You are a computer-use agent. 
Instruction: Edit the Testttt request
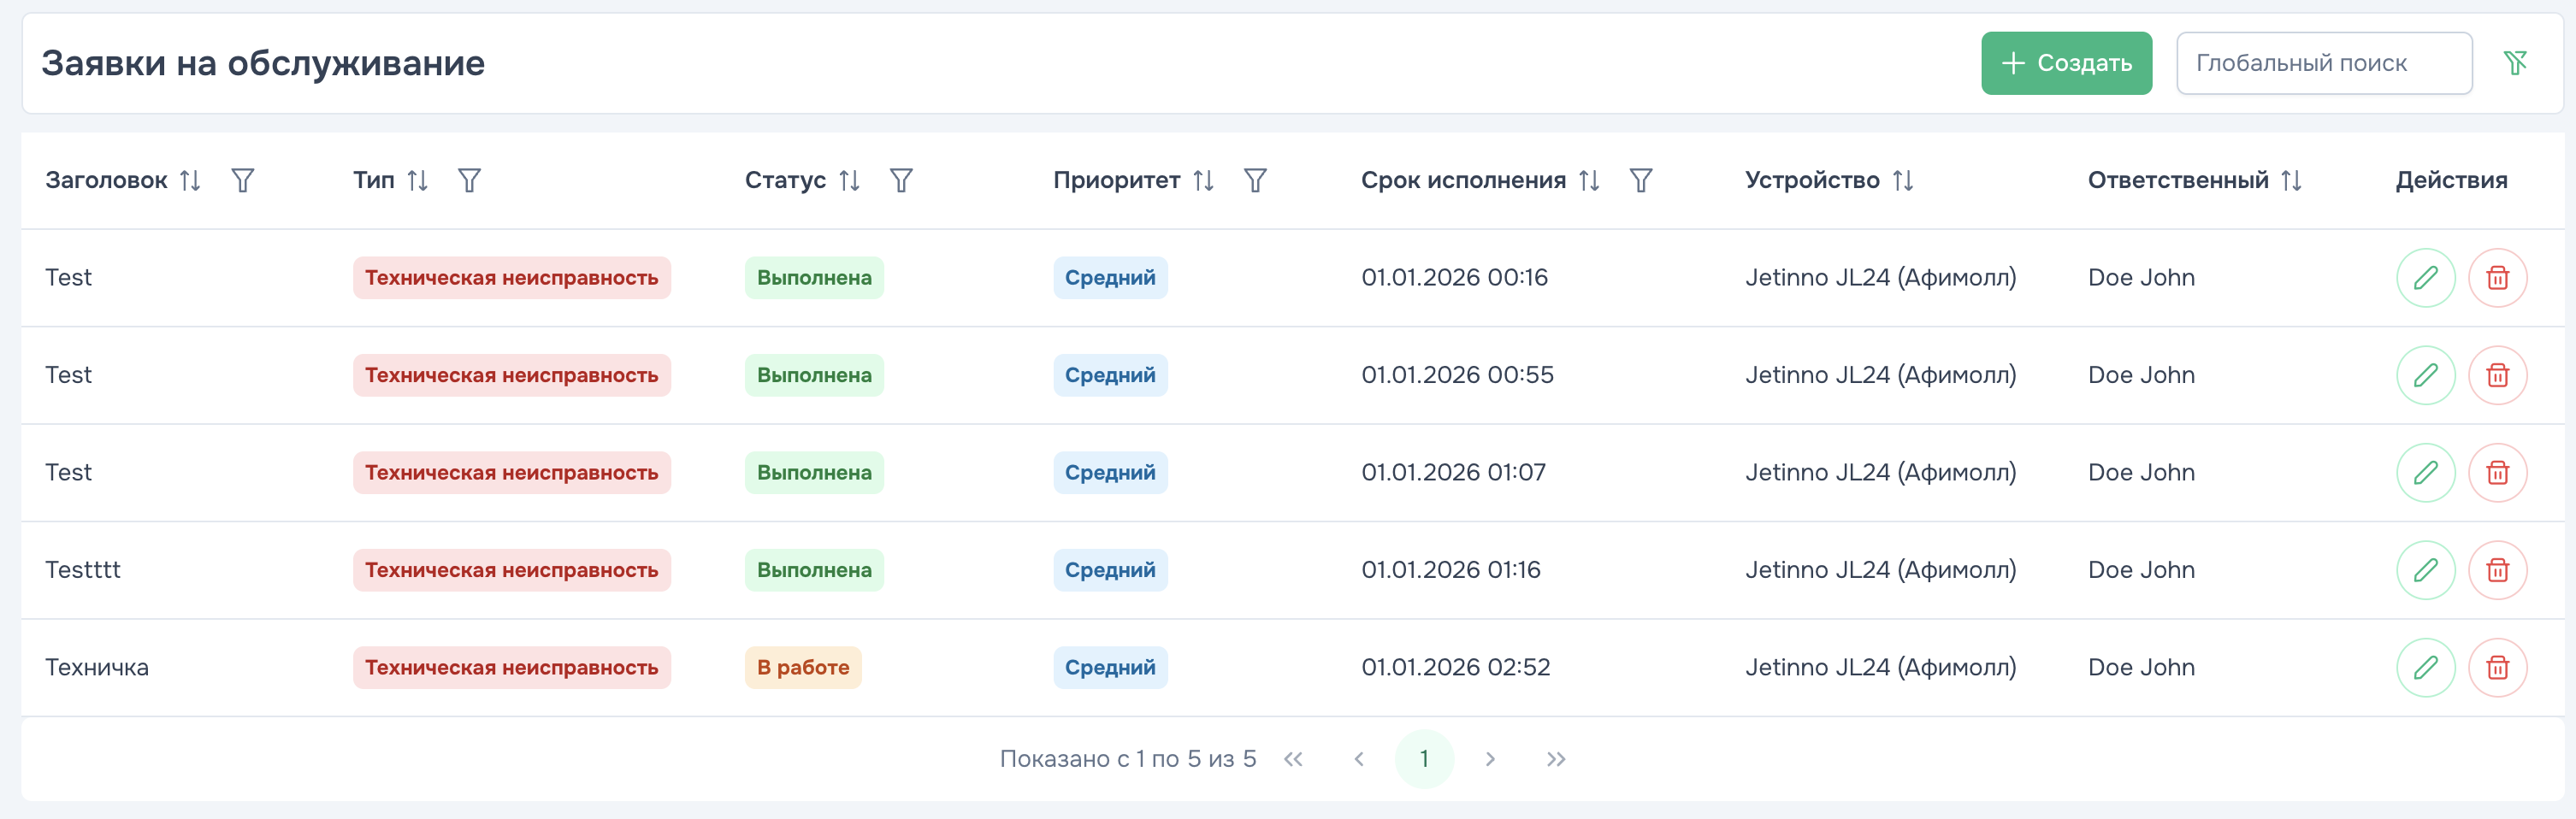tap(2426, 570)
